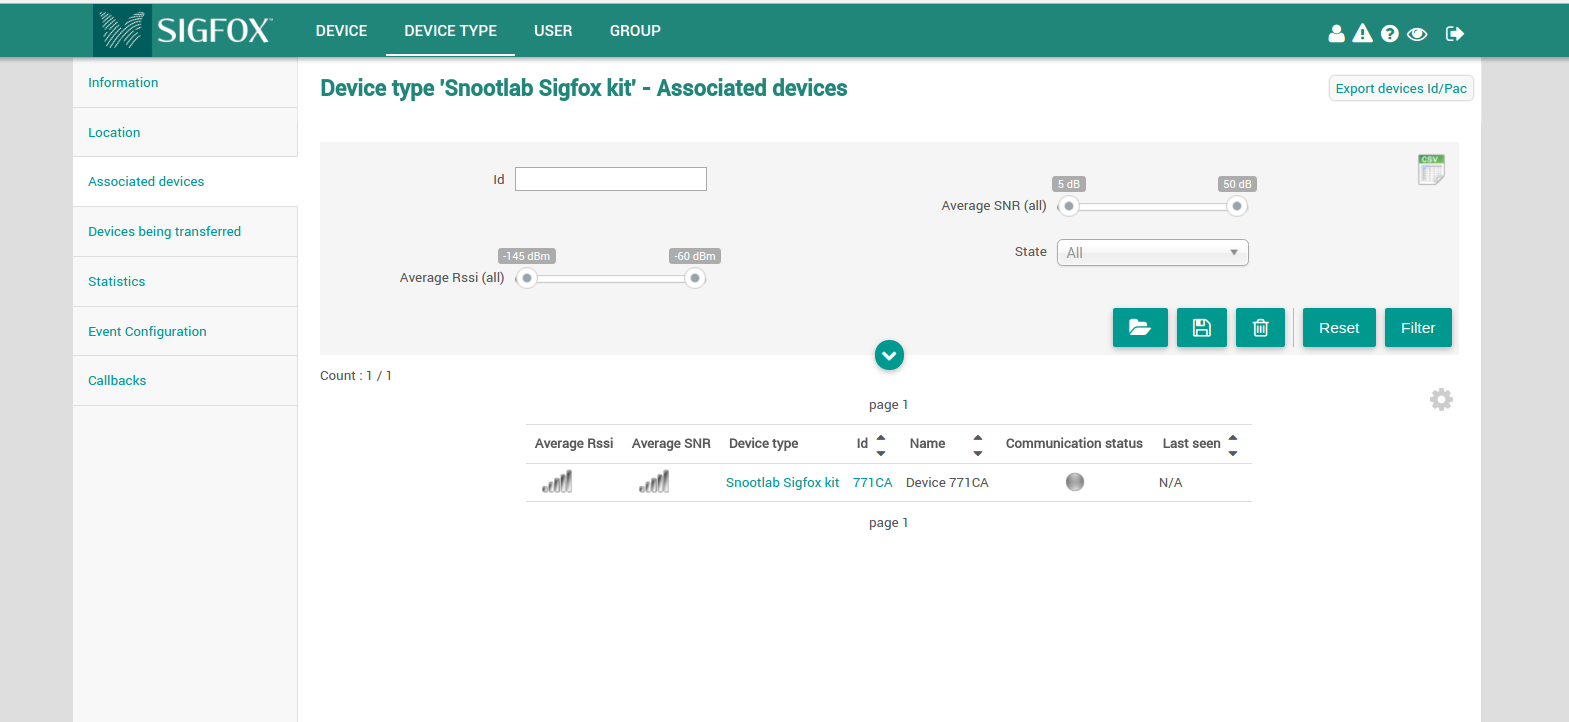Click Average SNR signal bars icon
This screenshot has width=1569, height=722.
pyautogui.click(x=654, y=482)
